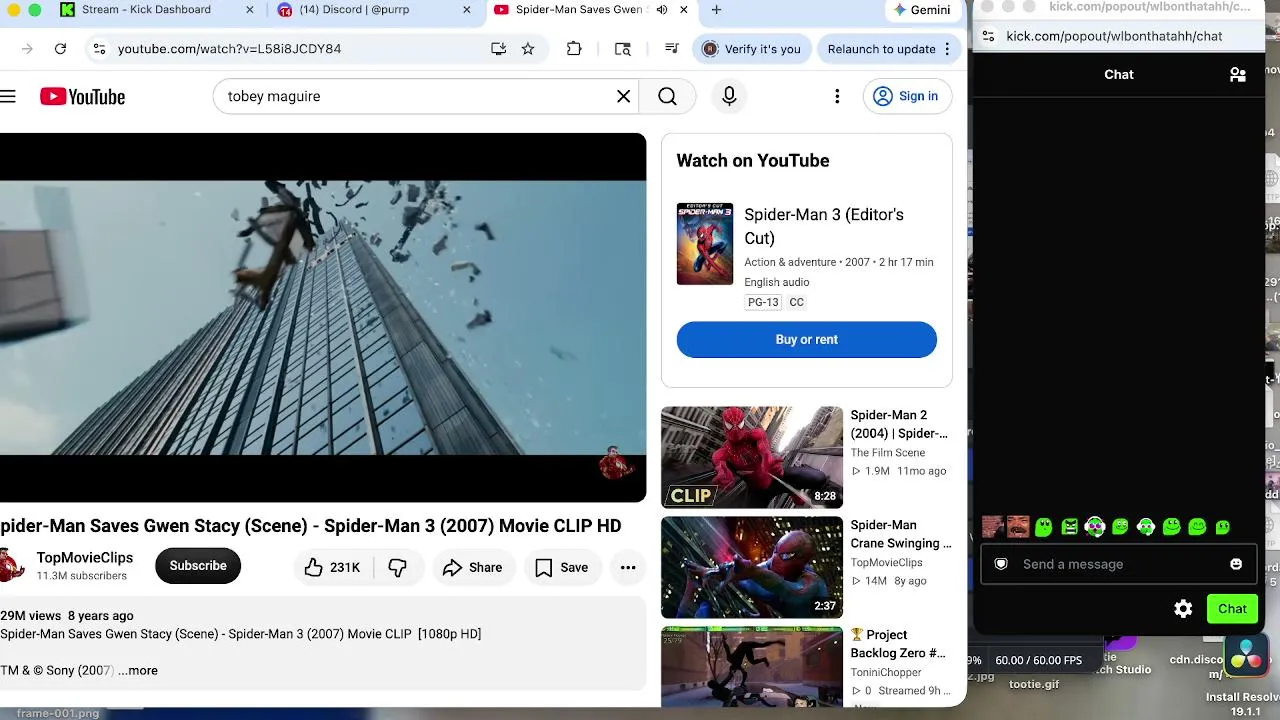Close the Kick Dashboard tab
This screenshot has width=1280, height=720.
pyautogui.click(x=249, y=10)
